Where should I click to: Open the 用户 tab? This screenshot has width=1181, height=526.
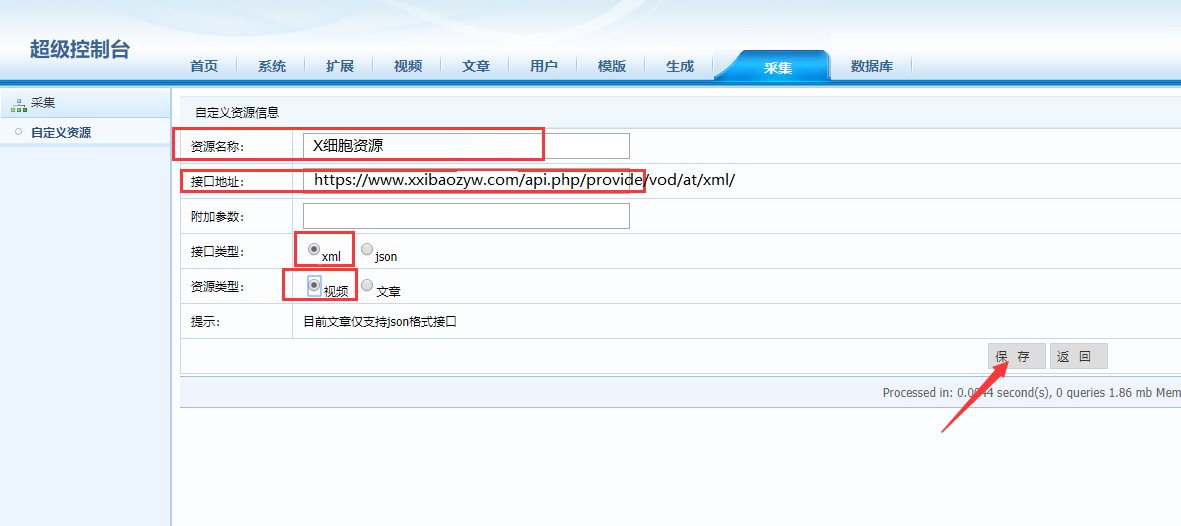pyautogui.click(x=544, y=66)
